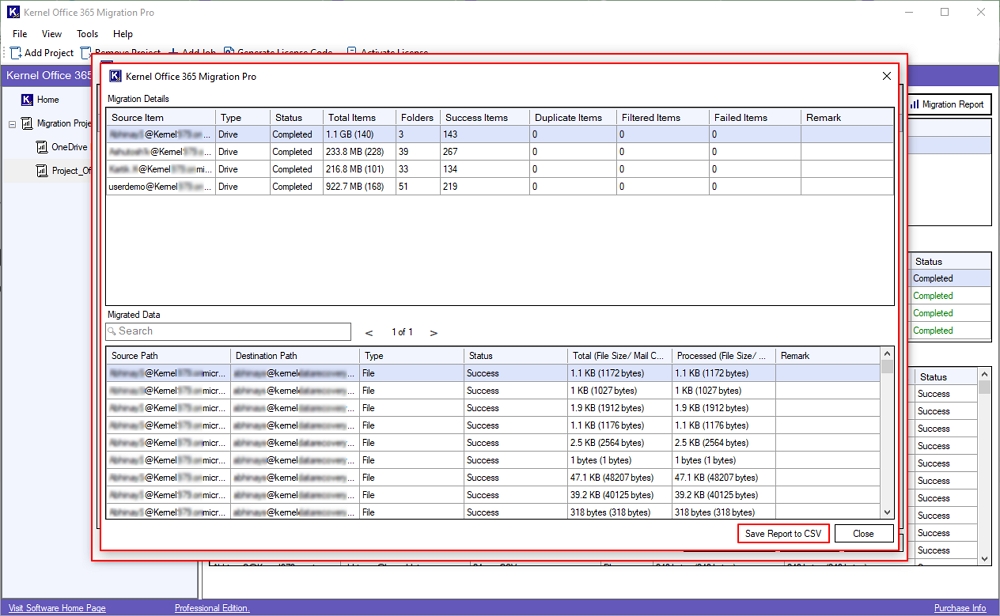Click the Add Job toolbar icon
1000x616 pixels.
175,52
